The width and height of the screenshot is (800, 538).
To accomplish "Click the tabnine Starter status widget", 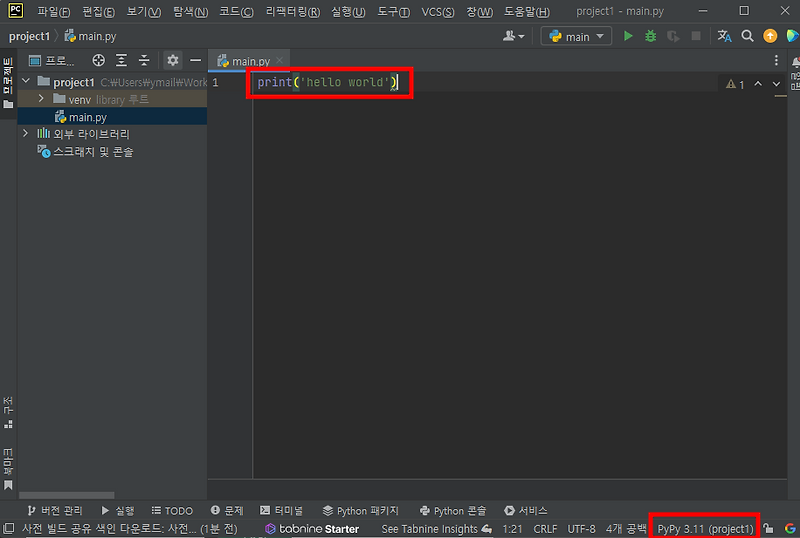I will point(312,529).
